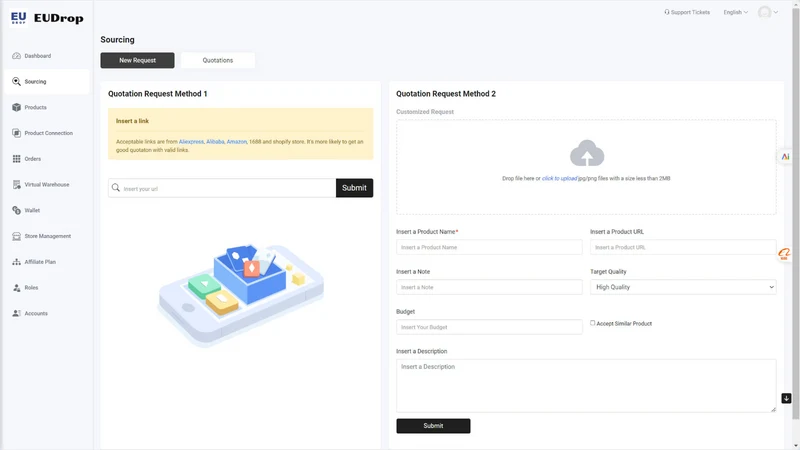Click the Affiliate Plan icon
Viewport: 800px width, 450px height.
[16, 262]
